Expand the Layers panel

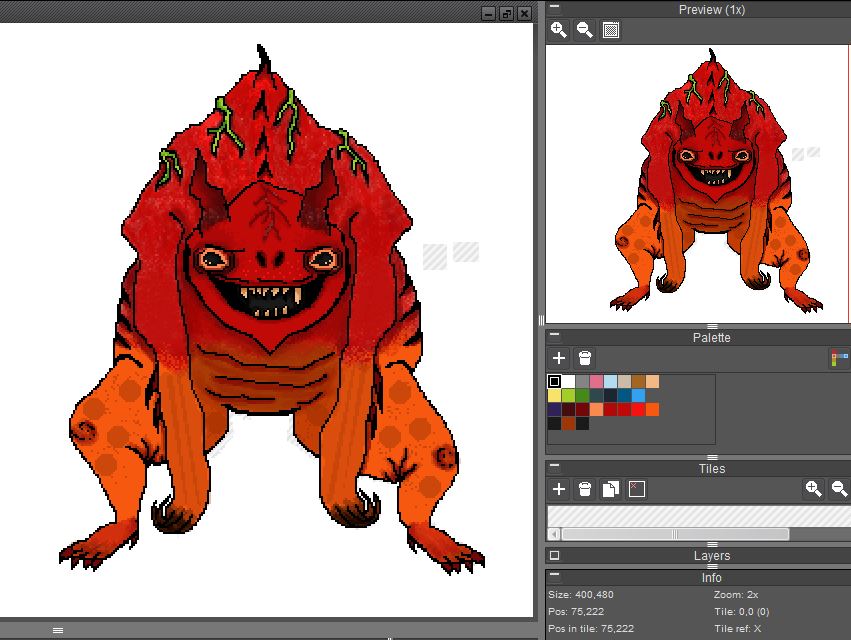point(555,555)
